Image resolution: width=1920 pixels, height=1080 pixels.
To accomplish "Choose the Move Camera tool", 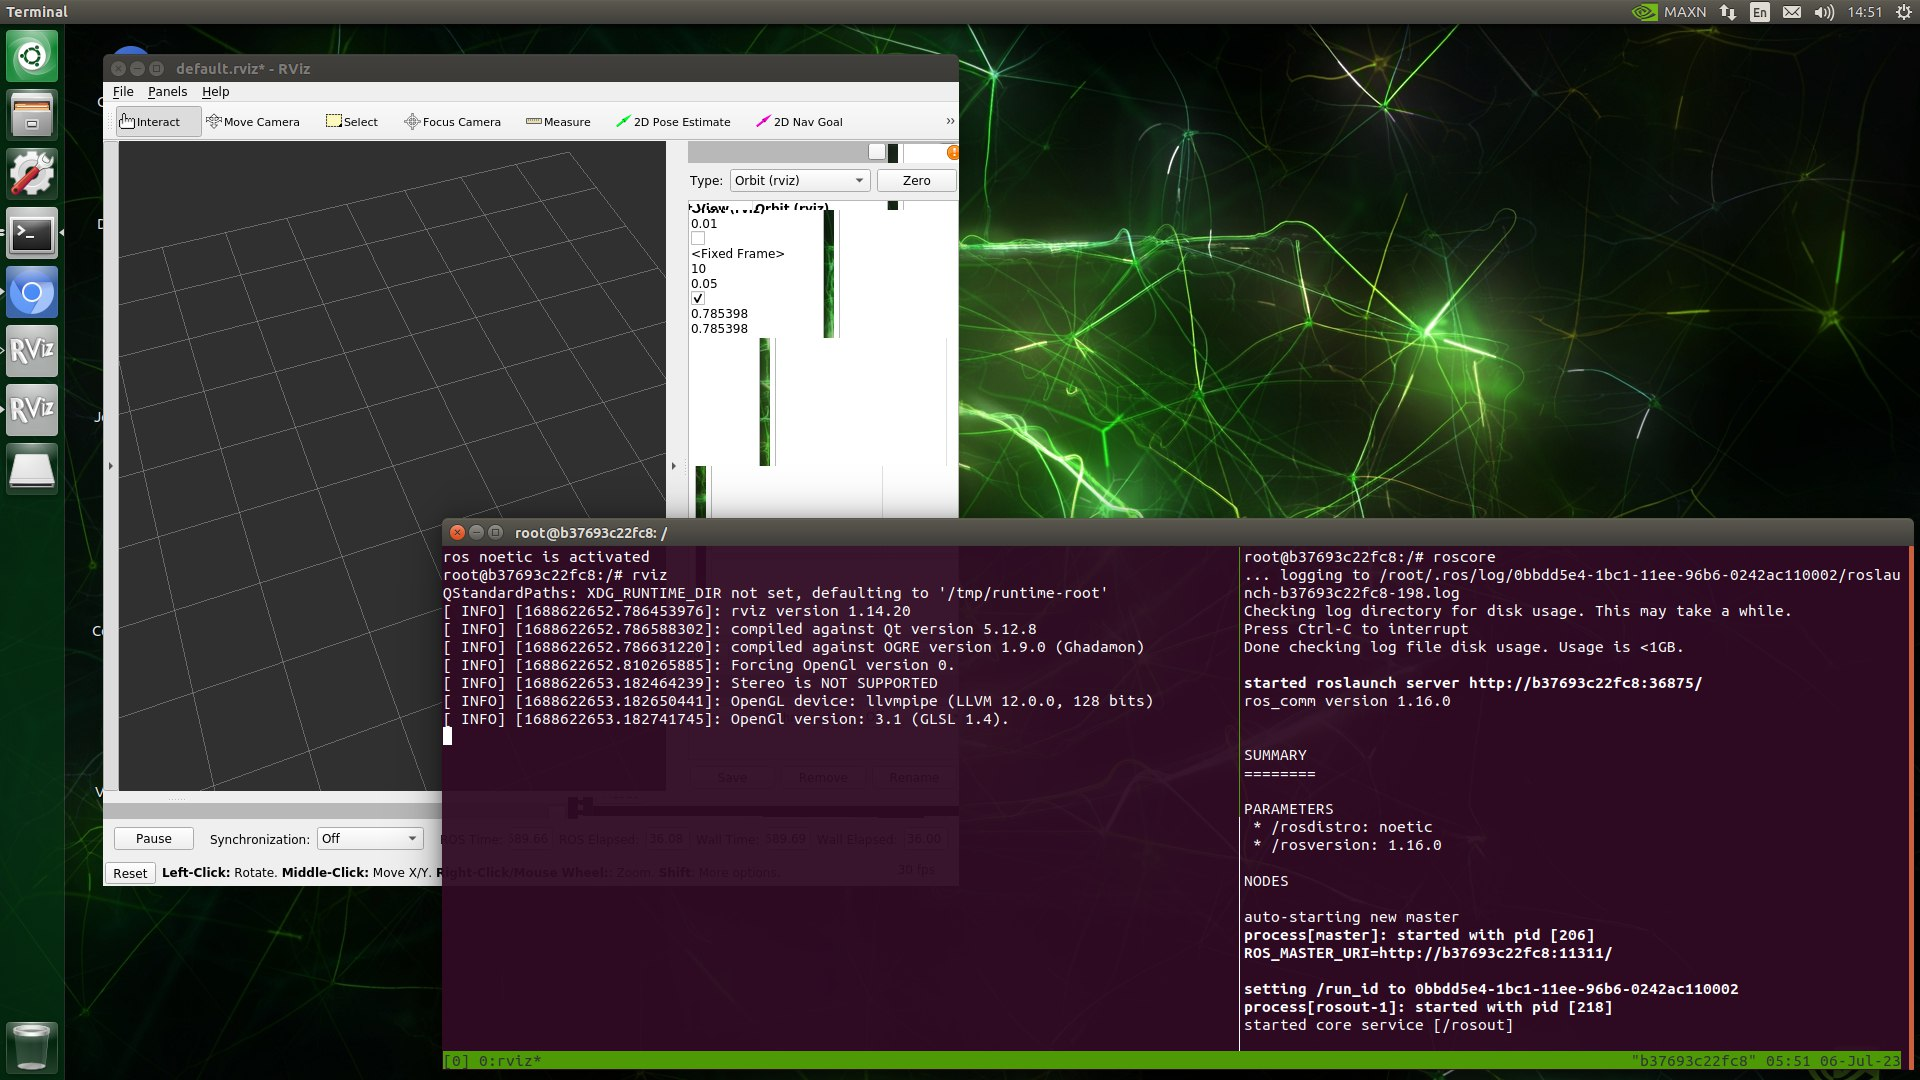I will click(x=253, y=122).
